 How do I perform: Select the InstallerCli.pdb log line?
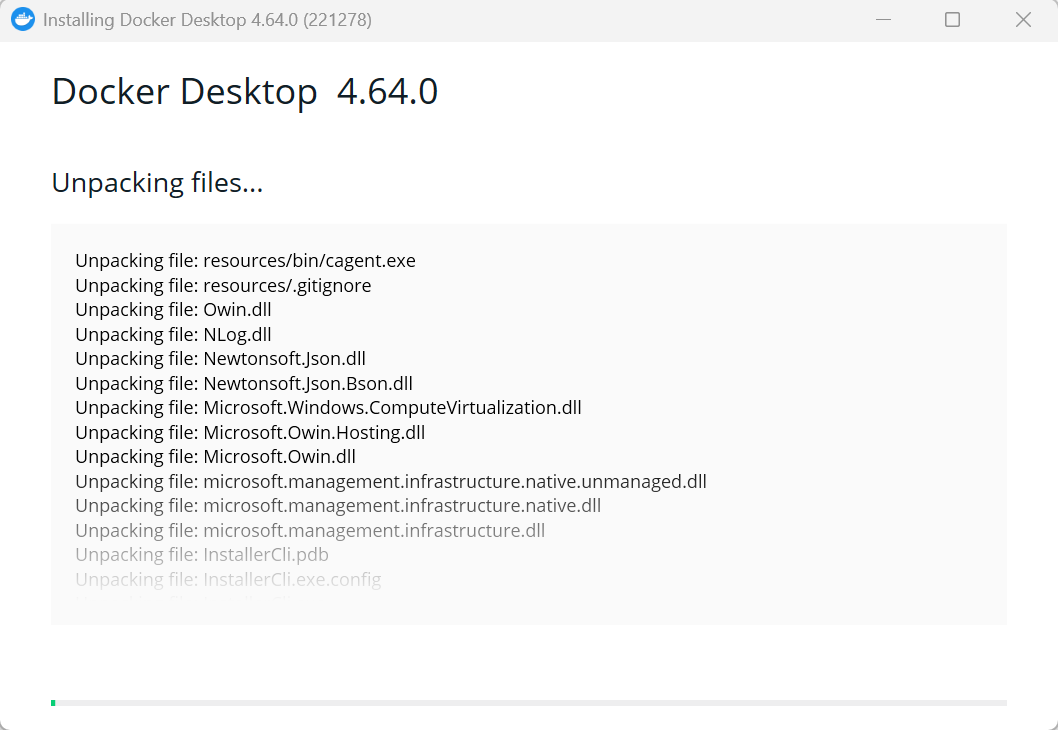[202, 555]
